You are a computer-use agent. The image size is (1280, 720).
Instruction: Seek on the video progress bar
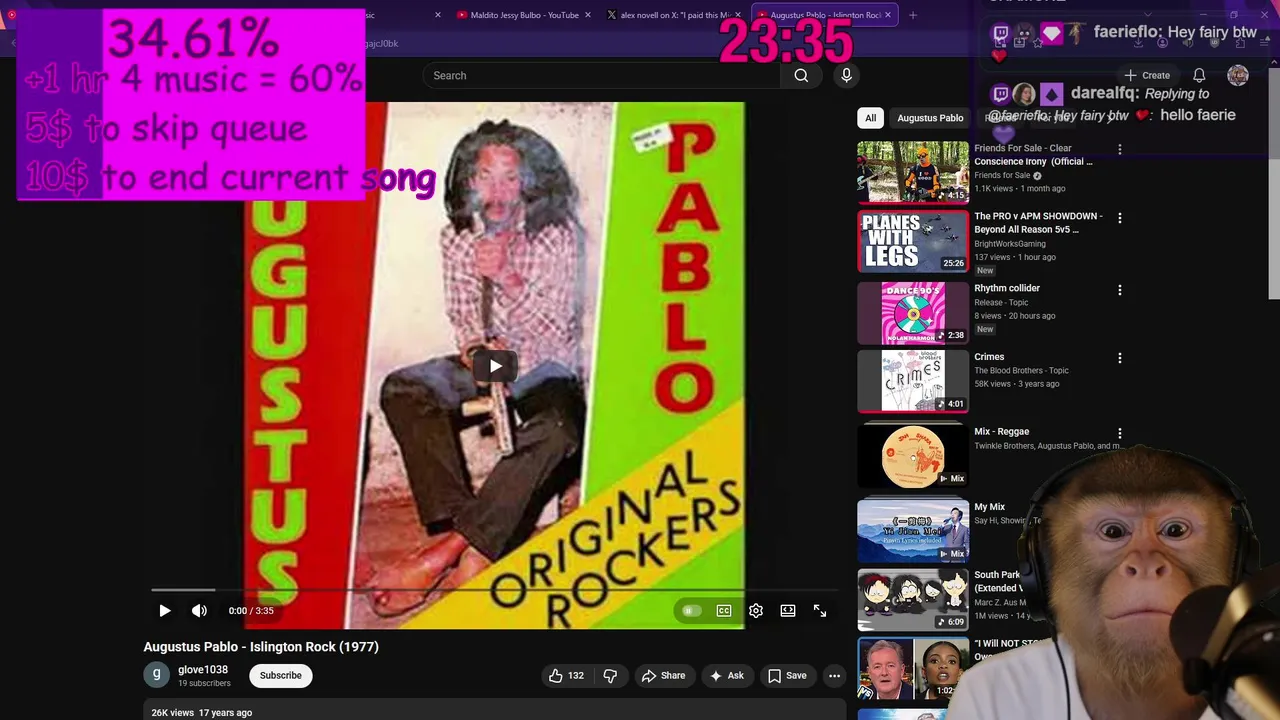(x=495, y=590)
